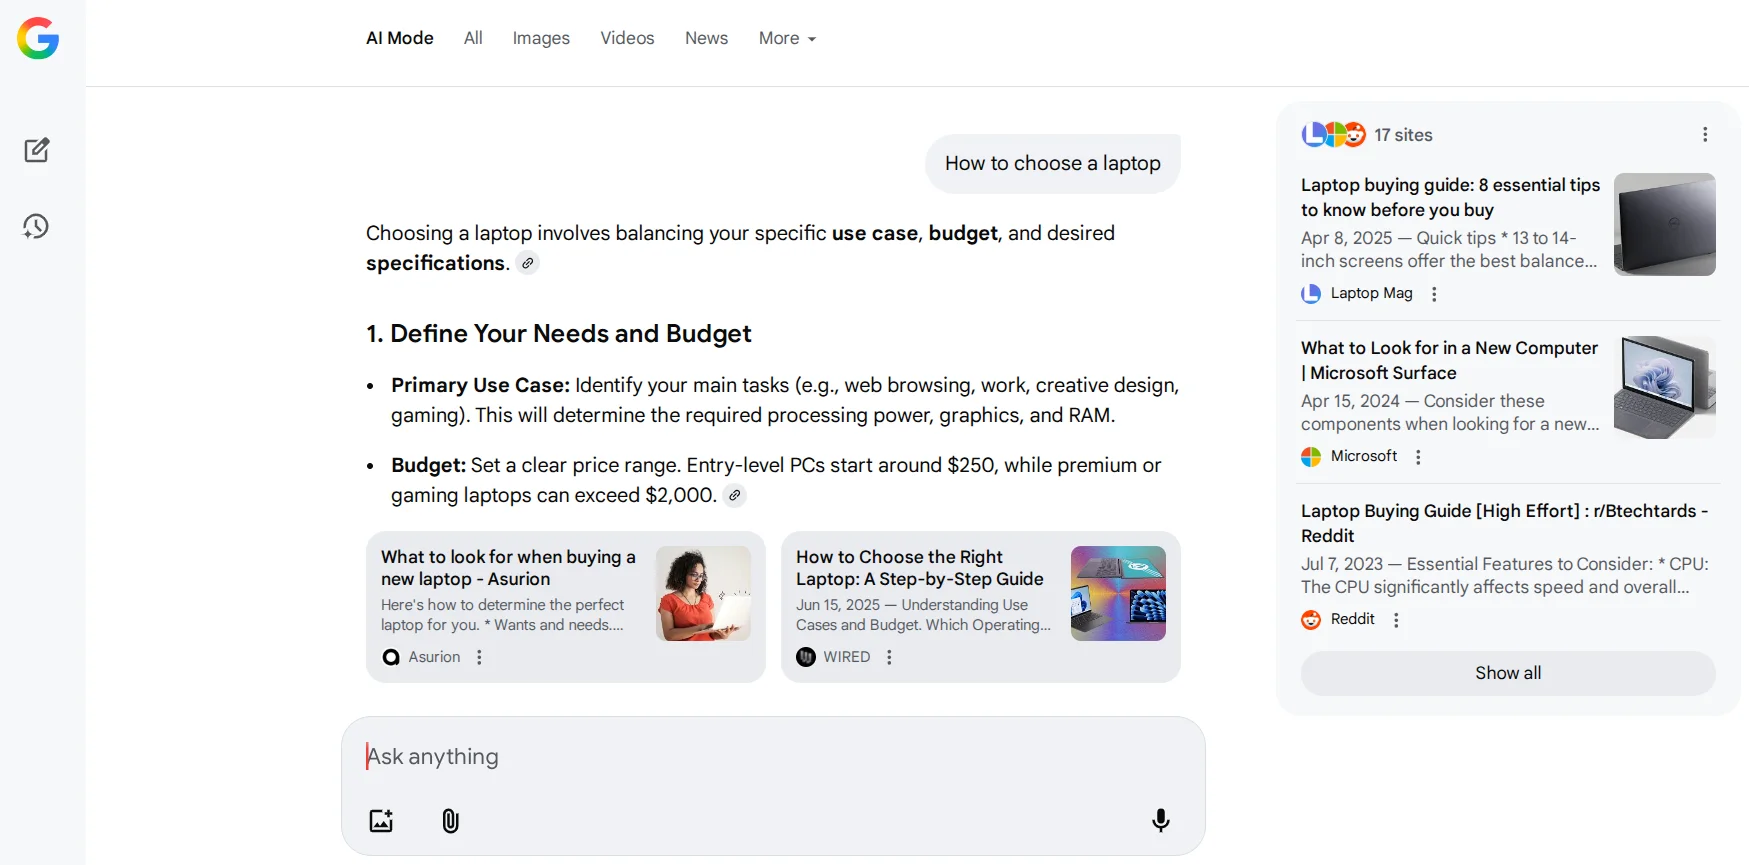
Task: Click the Reddit favicon
Action: 1311,620
